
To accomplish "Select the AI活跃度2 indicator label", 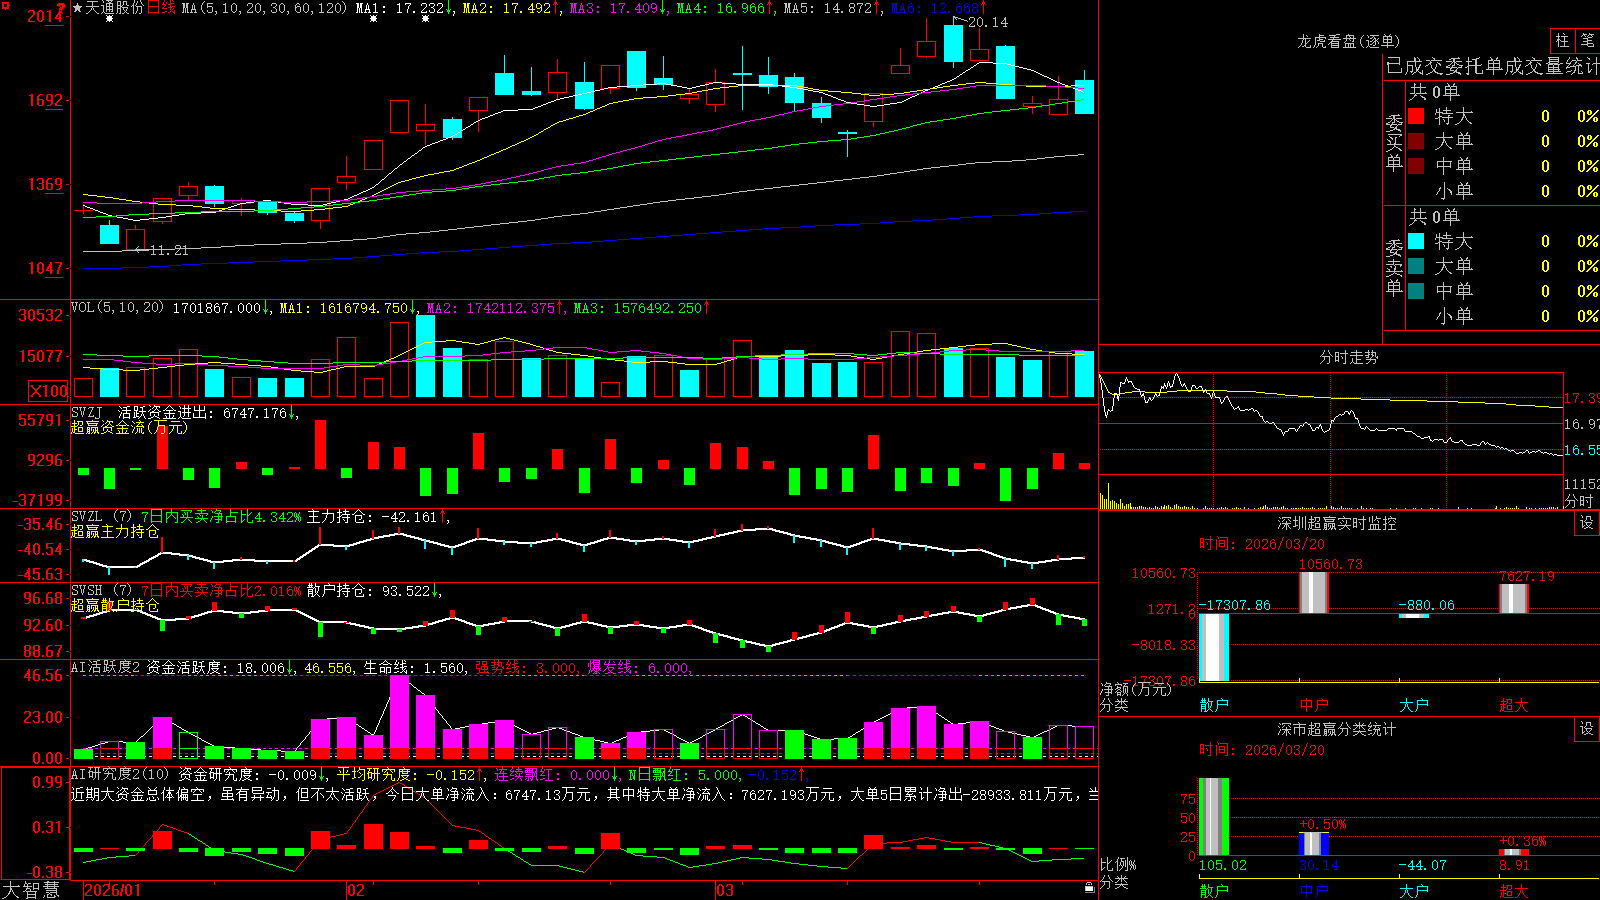I will (x=106, y=667).
